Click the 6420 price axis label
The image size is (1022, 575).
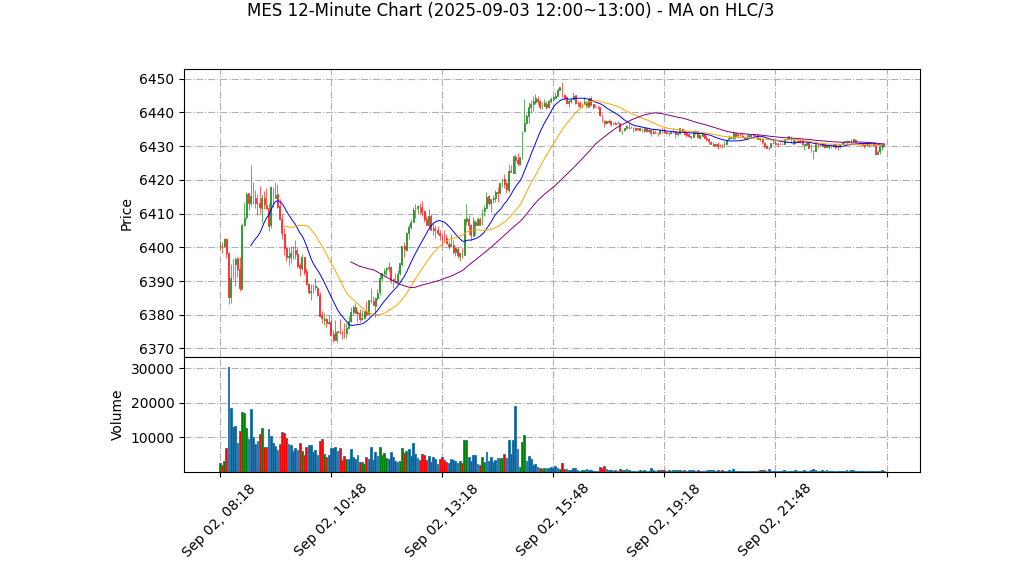[156, 181]
